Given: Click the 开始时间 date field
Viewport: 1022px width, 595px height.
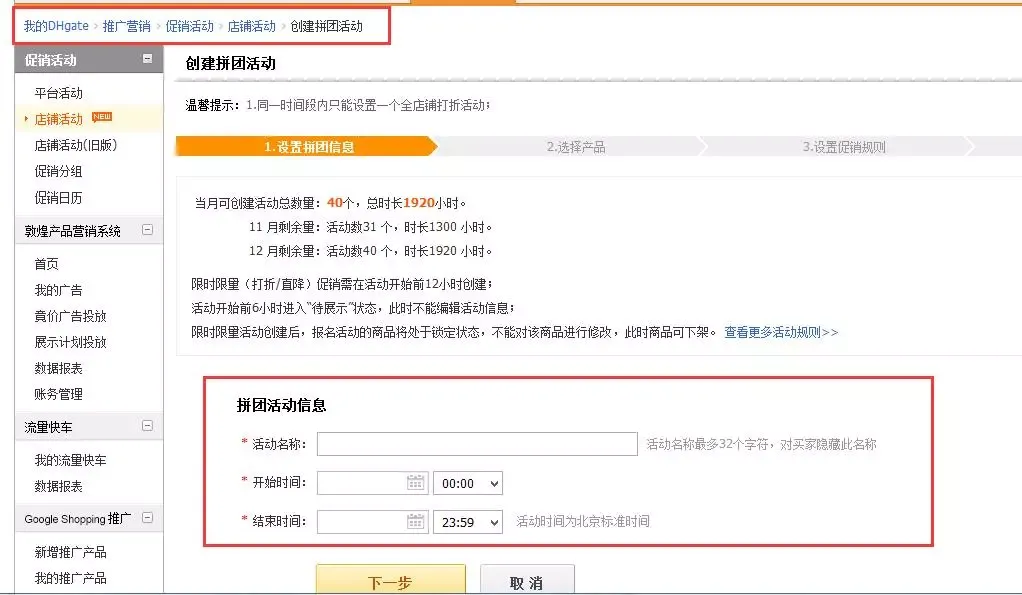Looking at the screenshot, I should [x=373, y=483].
